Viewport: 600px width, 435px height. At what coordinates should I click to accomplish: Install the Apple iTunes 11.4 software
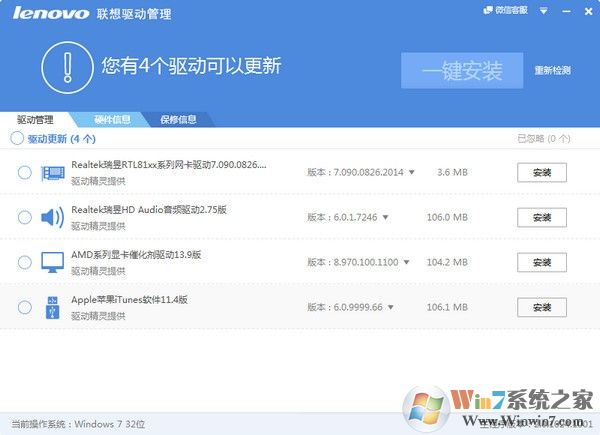(542, 308)
